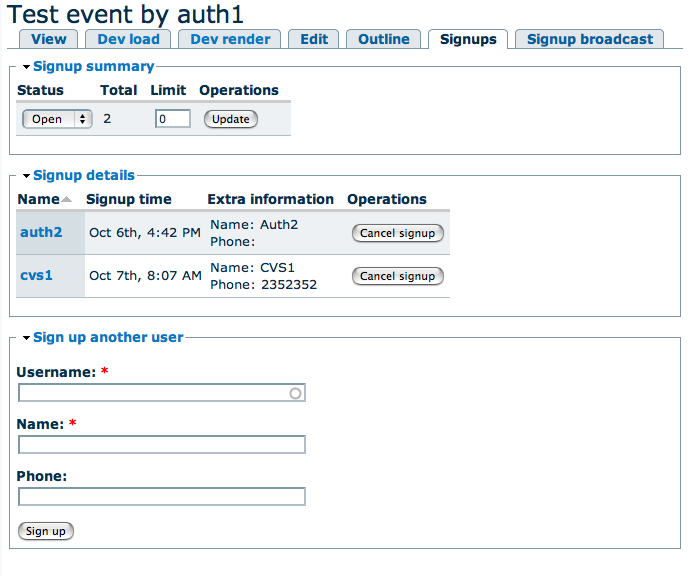Image resolution: width=695 pixels, height=576 pixels.
Task: Click autocomplete circle in Username field
Action: pos(295,393)
